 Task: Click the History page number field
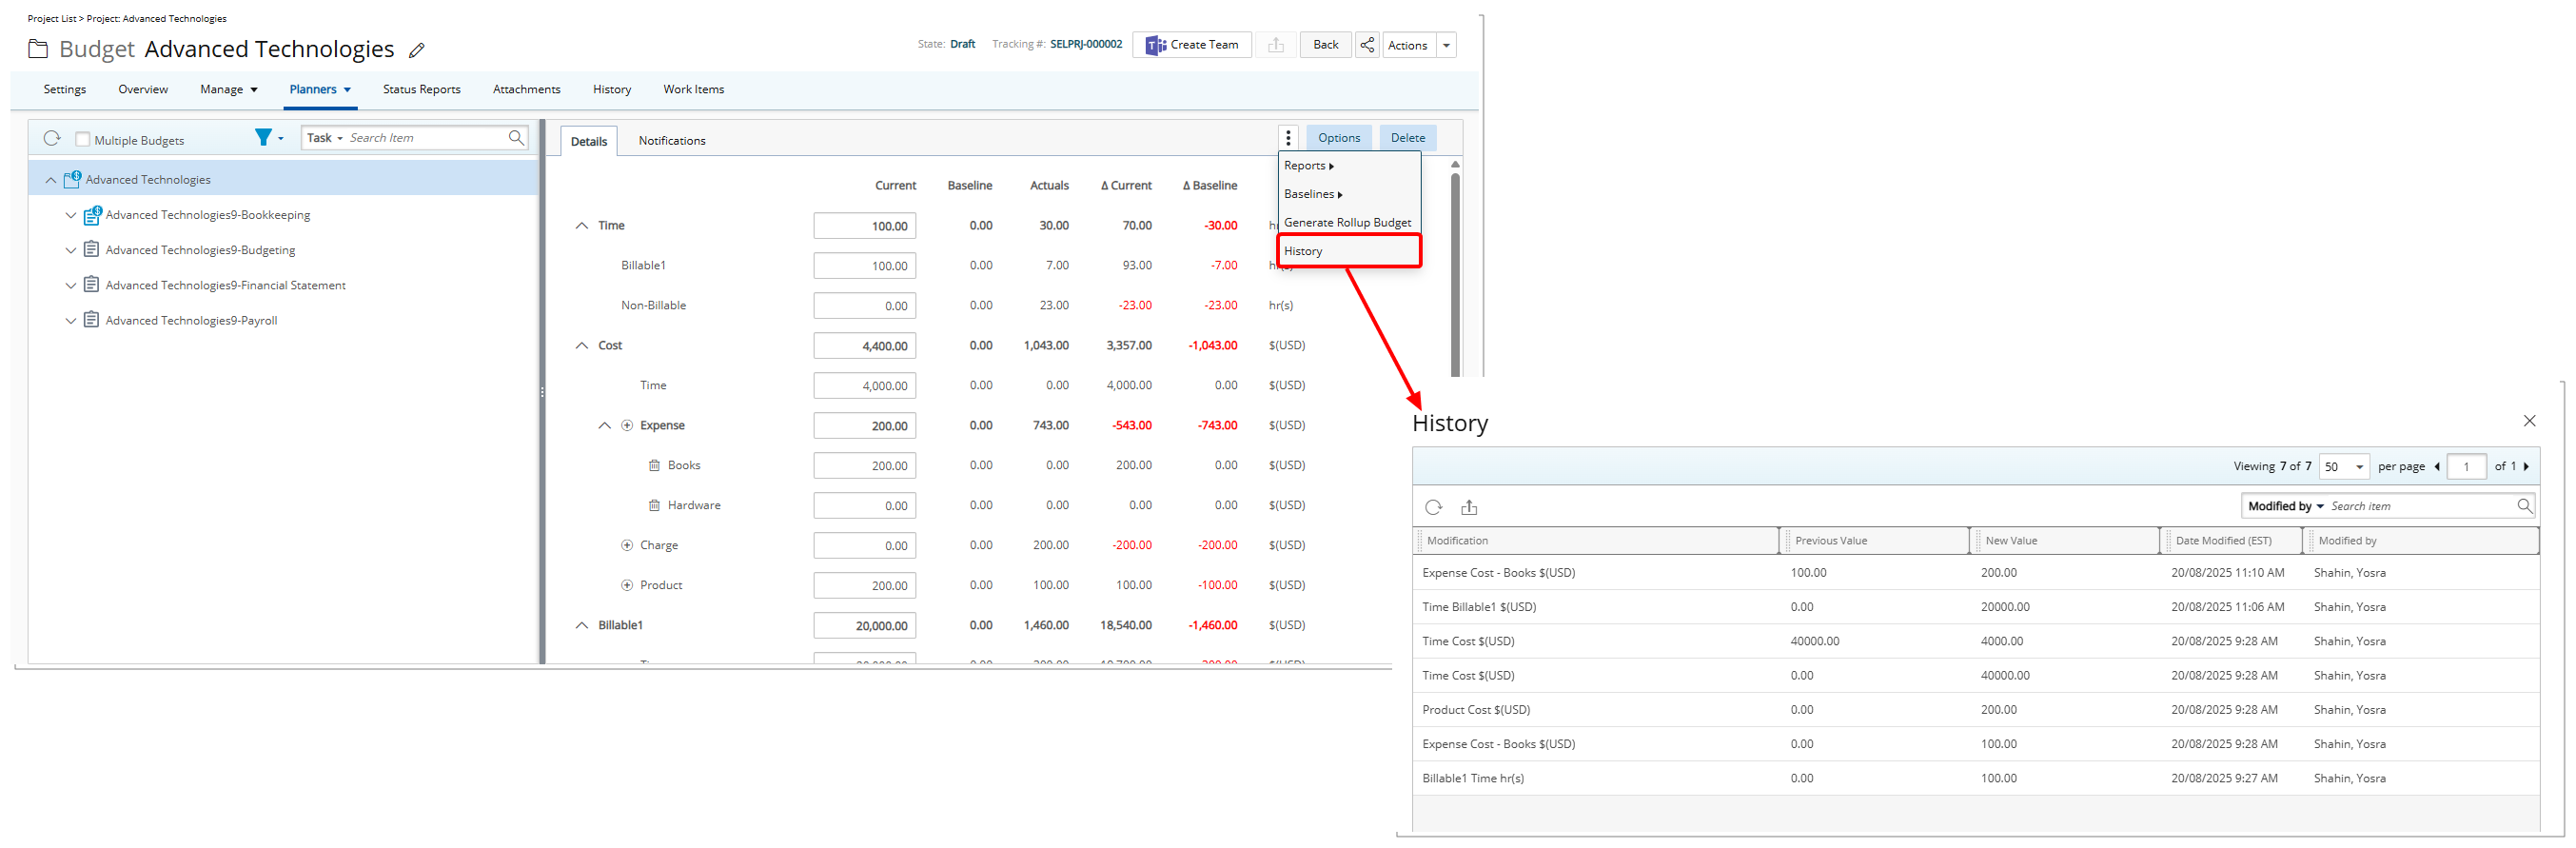(x=2466, y=466)
